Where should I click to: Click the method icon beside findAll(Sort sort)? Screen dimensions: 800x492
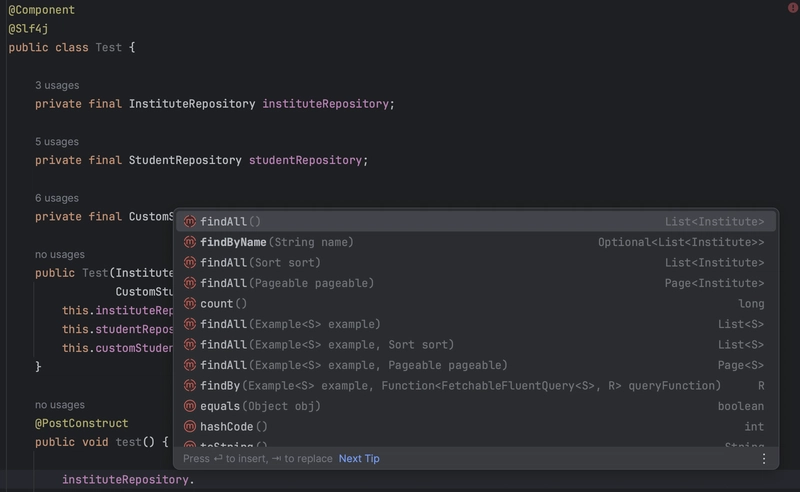[x=190, y=262]
